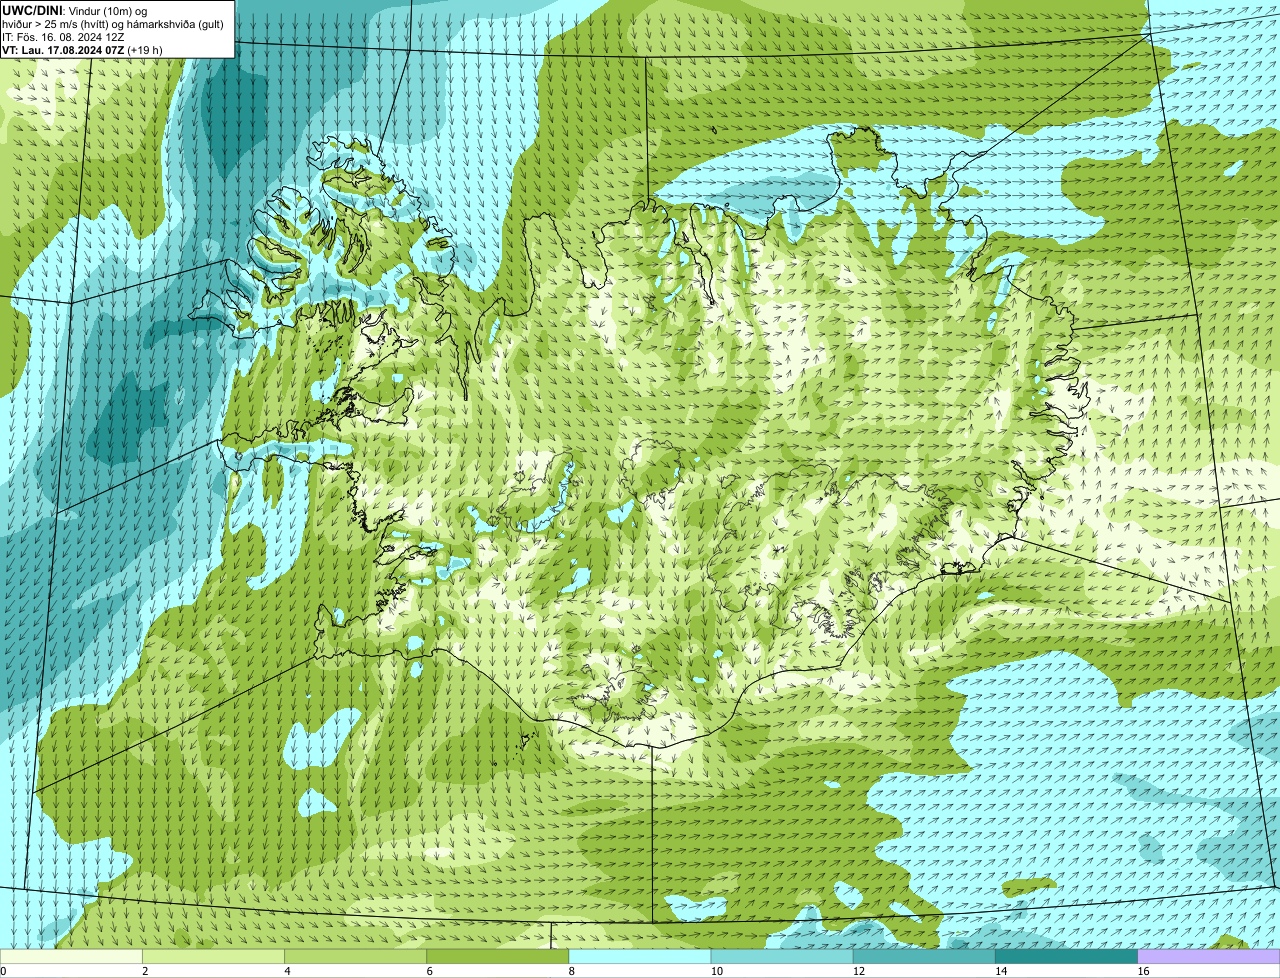The height and width of the screenshot is (978, 1280).
Task: Click the legend scale label '8'
Action: coord(572,971)
